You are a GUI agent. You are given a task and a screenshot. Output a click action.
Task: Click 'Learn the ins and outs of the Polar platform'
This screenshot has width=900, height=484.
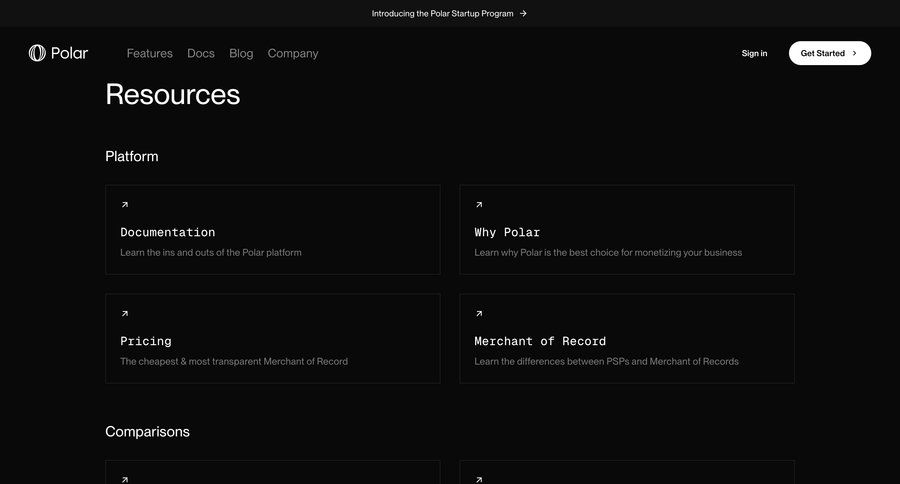211,253
